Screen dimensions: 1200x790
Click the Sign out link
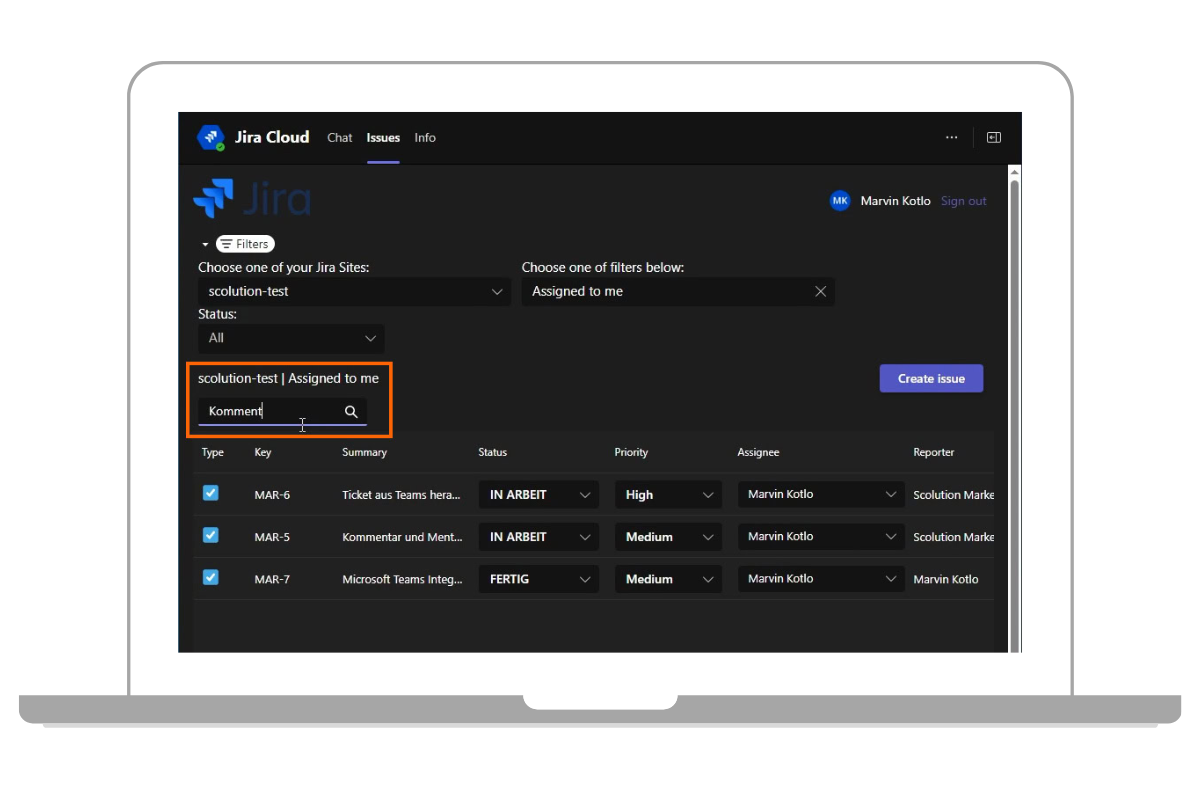[x=963, y=201]
